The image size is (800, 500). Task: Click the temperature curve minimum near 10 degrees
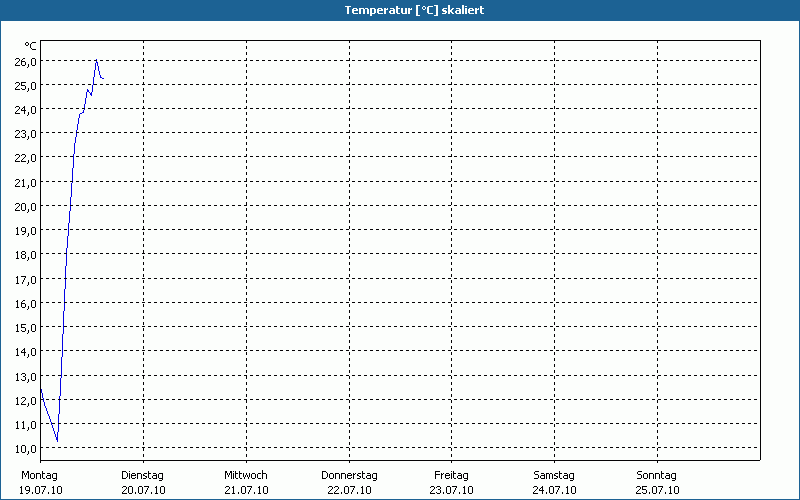pyautogui.click(x=58, y=441)
